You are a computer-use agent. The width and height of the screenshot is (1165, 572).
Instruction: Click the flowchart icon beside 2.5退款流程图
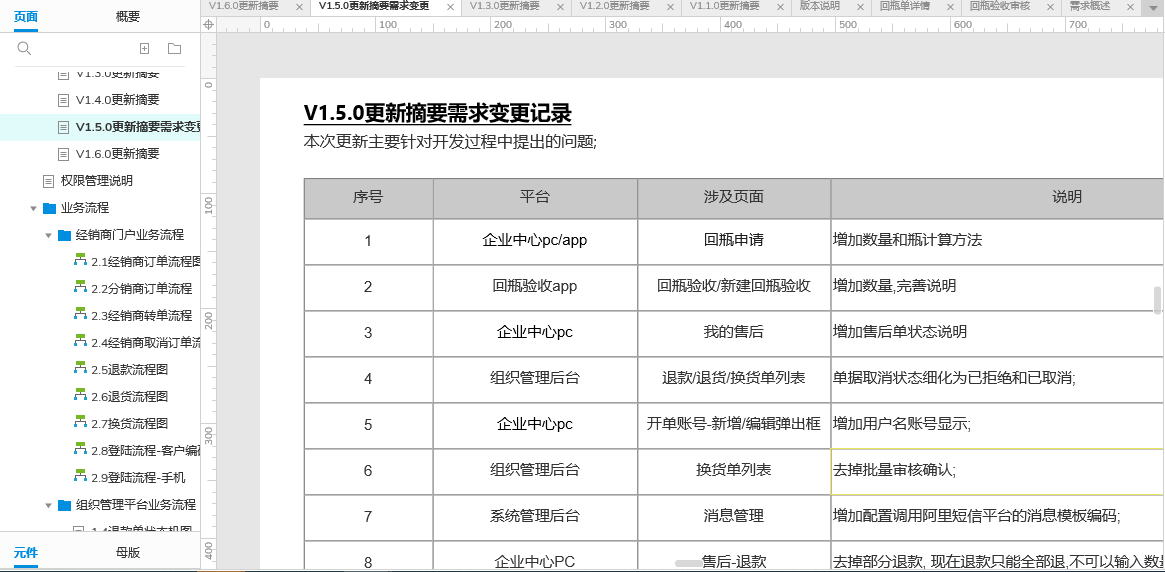point(80,368)
